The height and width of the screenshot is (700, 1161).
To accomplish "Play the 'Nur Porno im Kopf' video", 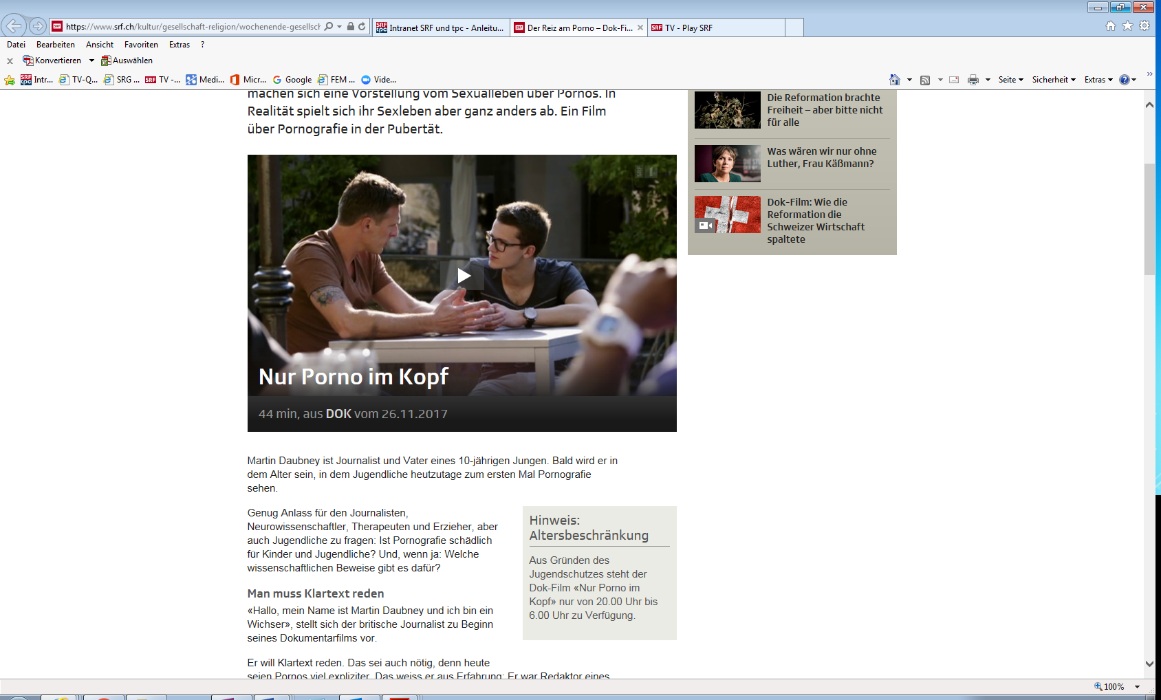I will [x=462, y=276].
